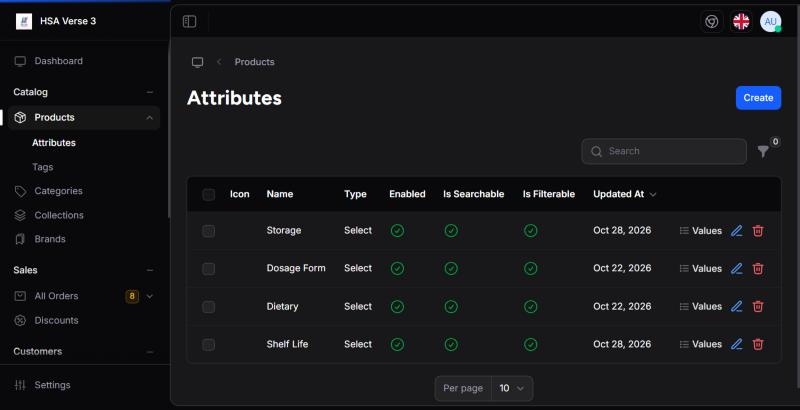Click the Products breadcrumb link

[x=254, y=62]
